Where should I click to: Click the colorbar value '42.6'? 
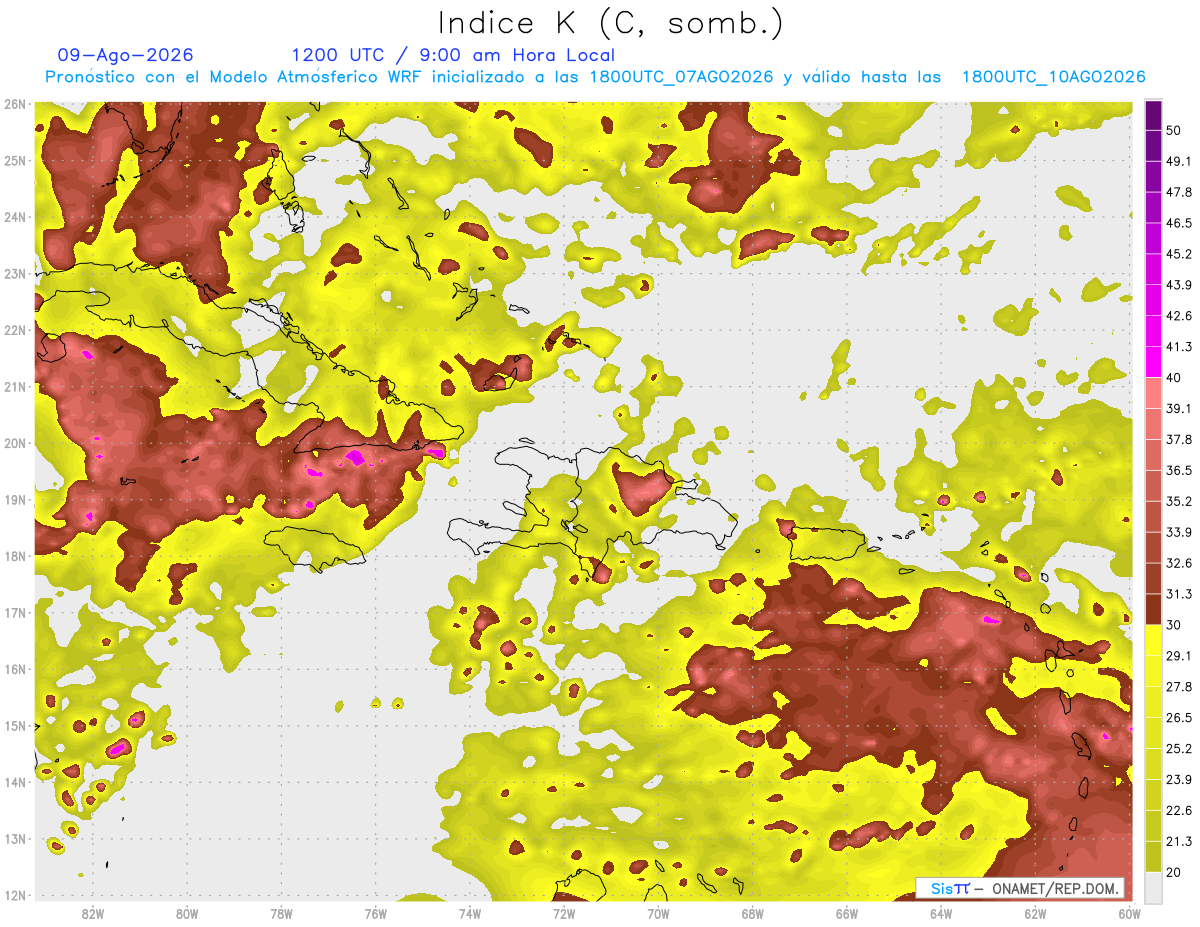tap(1179, 316)
